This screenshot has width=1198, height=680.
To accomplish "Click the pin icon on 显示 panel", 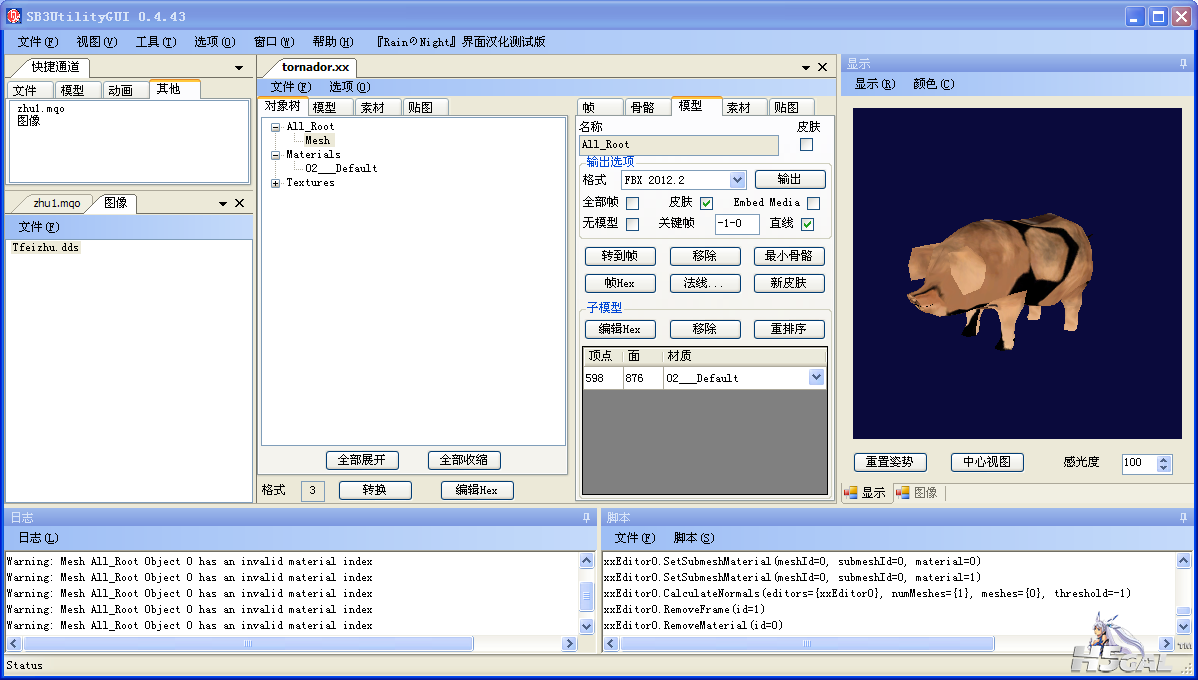I will tap(1183, 64).
